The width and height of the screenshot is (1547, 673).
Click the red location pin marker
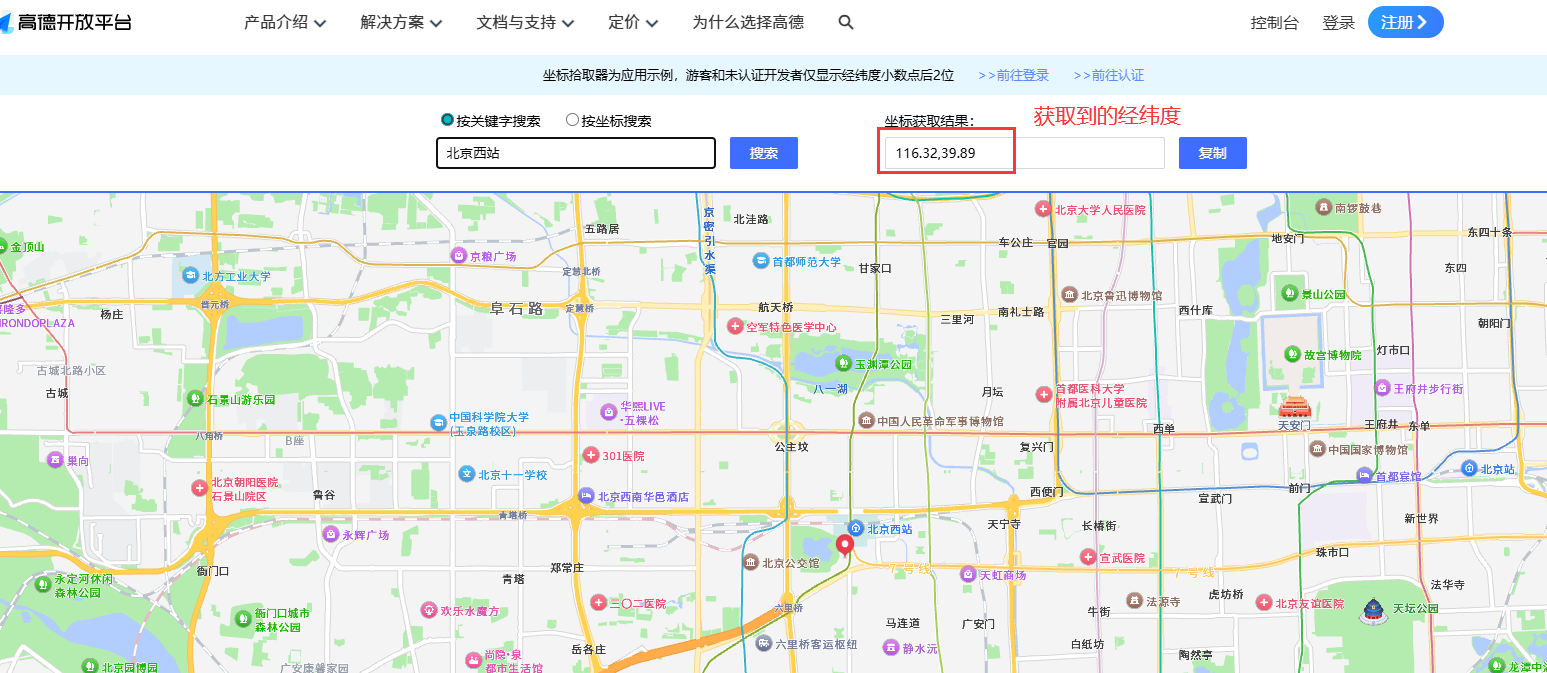point(845,545)
